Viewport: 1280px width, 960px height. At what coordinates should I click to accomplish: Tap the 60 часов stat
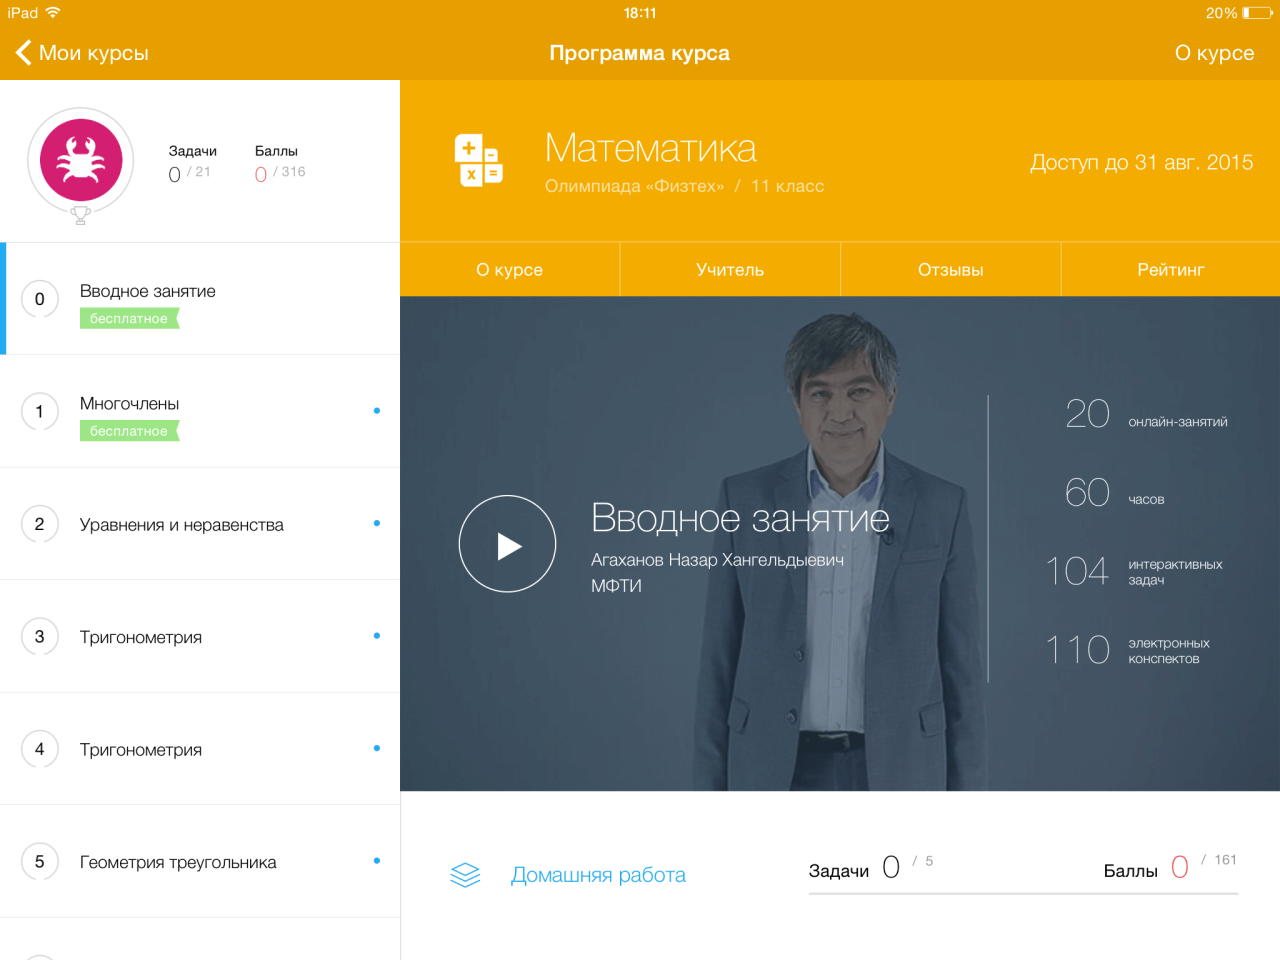click(x=1115, y=493)
